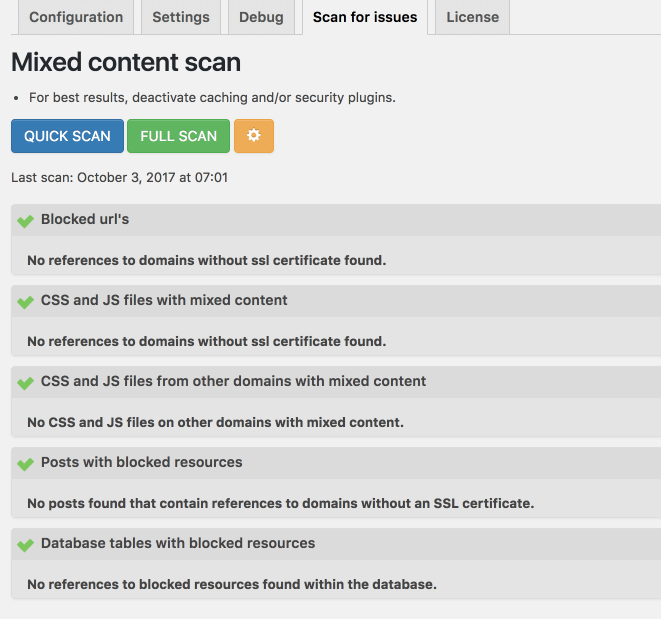Image resolution: width=661 pixels, height=619 pixels.
Task: Click checkmark for CSS and JS files from other domains
Action: [25, 382]
